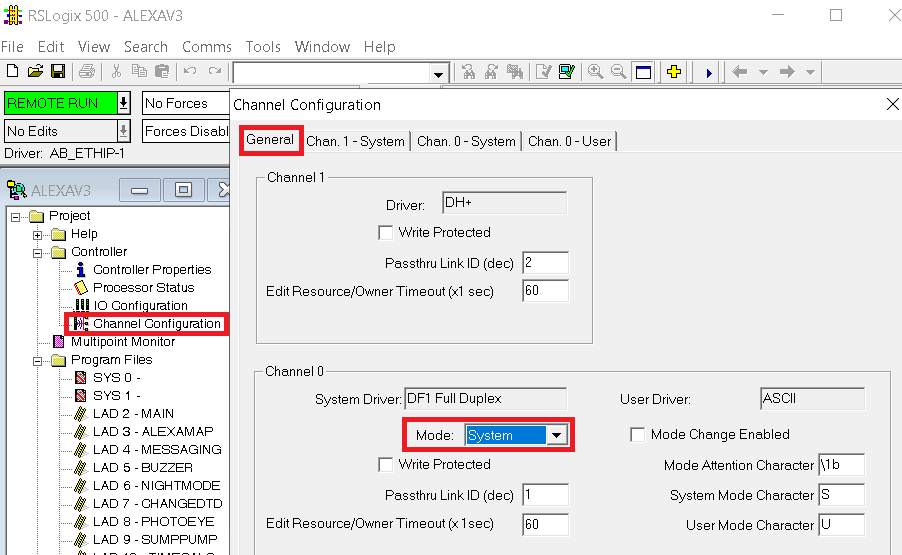Open the Channel 0 Mode dropdown

tap(556, 435)
